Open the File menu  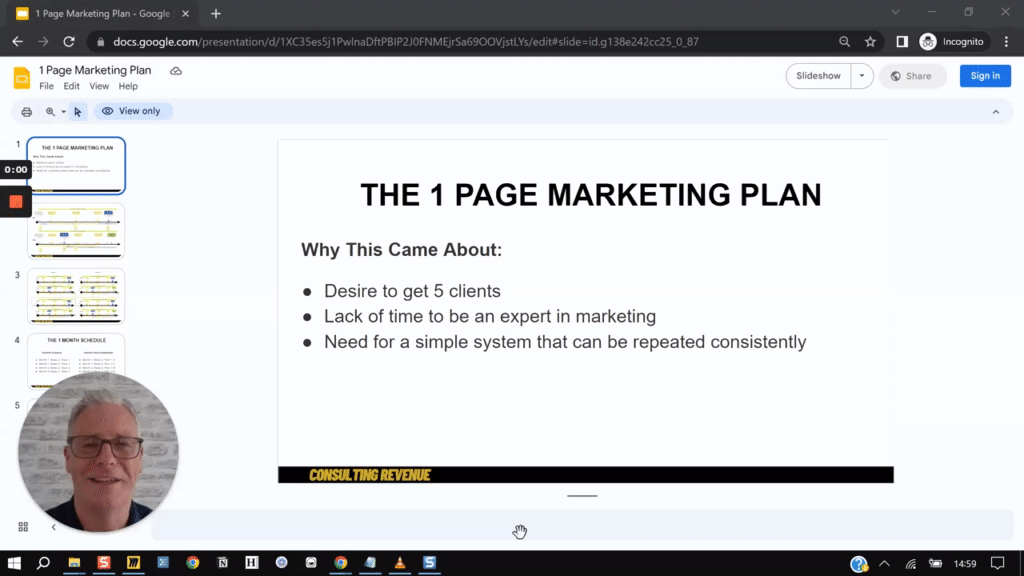[x=46, y=86]
